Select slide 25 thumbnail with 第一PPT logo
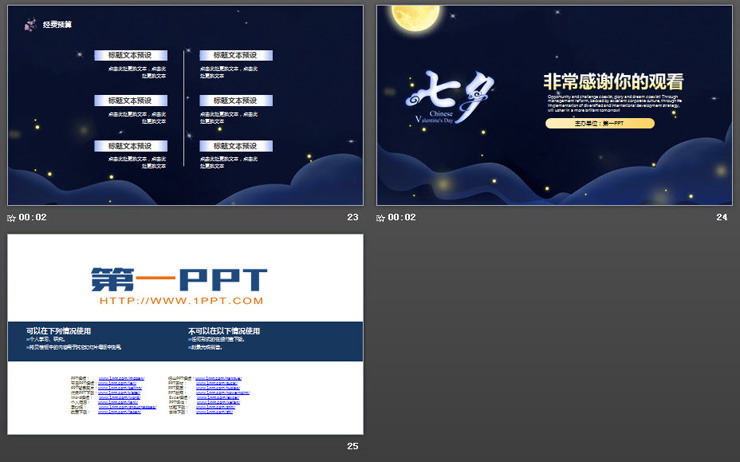This screenshot has width=740, height=462. point(185,334)
